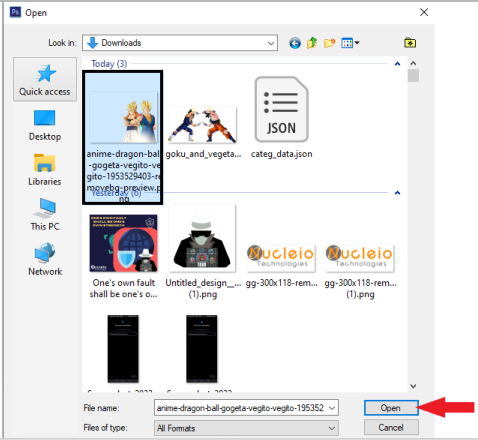The image size is (478, 440).
Task: Collapse the Today group chevron
Action: point(397,64)
